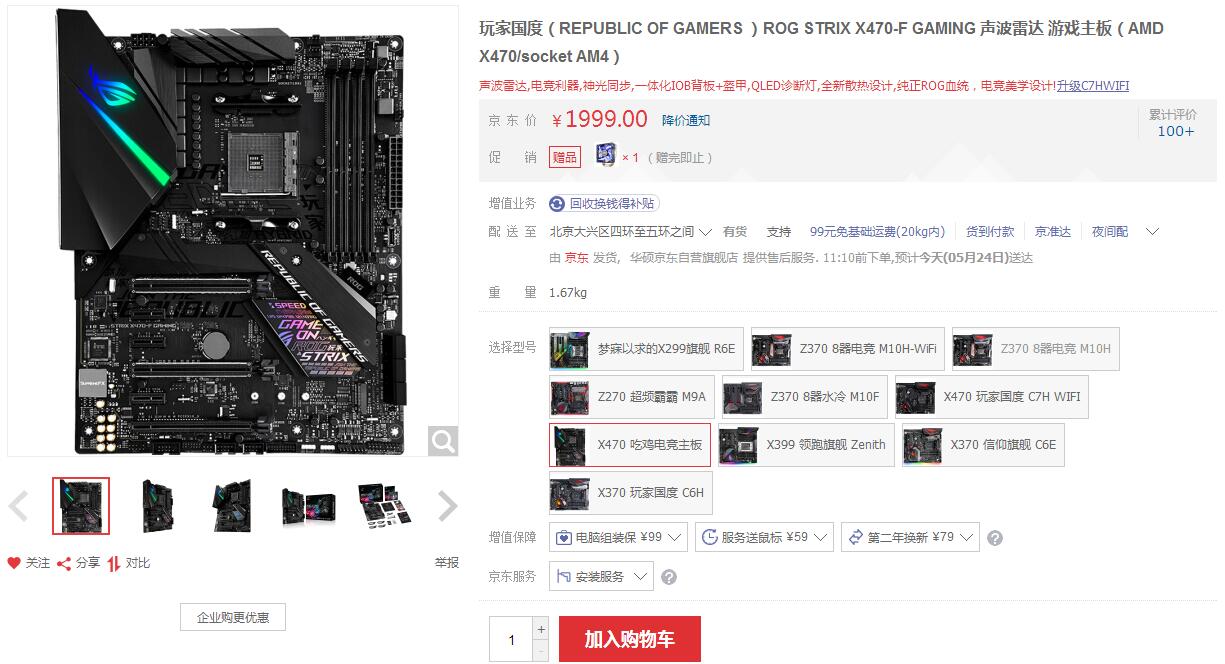Open delivery address 北京大兴区 dropdown
The image size is (1225, 664).
pyautogui.click(x=630, y=232)
